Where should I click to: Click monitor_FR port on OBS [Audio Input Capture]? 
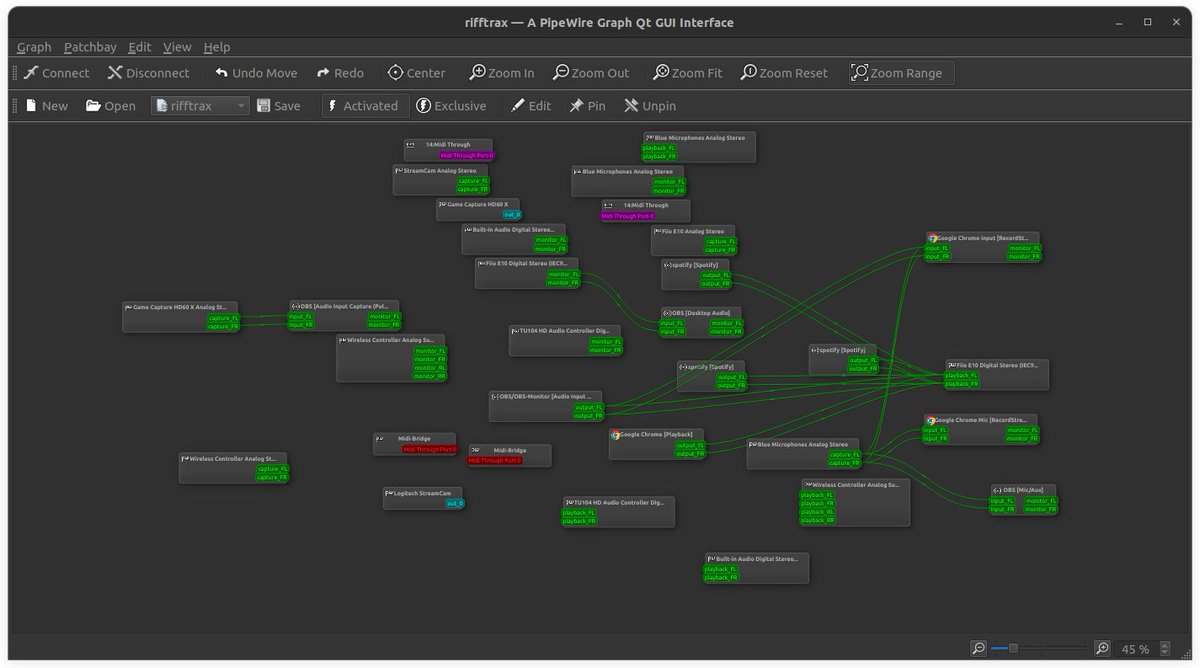click(x=384, y=325)
